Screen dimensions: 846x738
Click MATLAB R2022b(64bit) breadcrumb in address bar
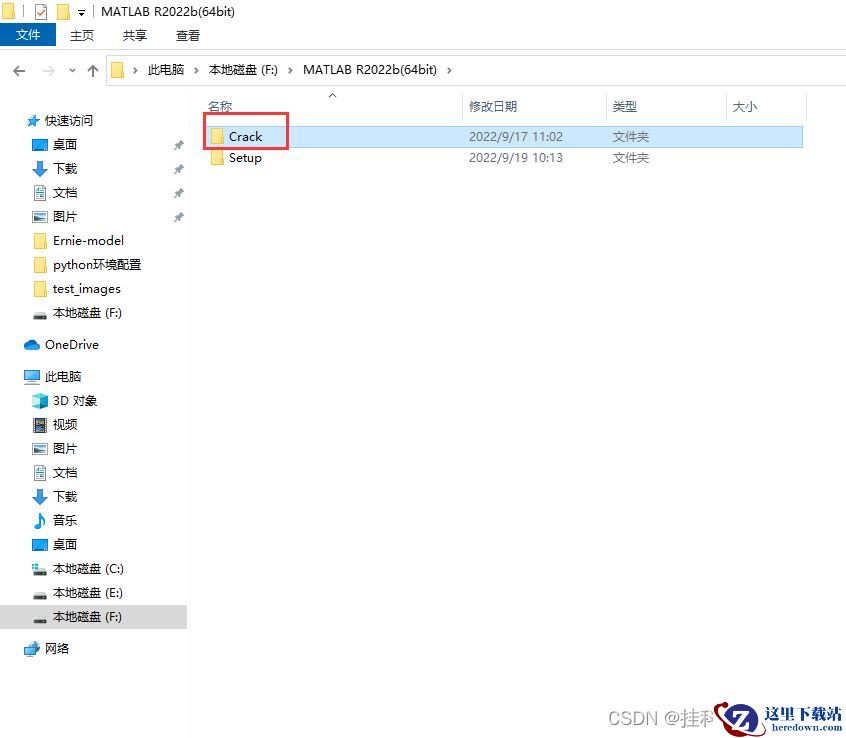(370, 70)
